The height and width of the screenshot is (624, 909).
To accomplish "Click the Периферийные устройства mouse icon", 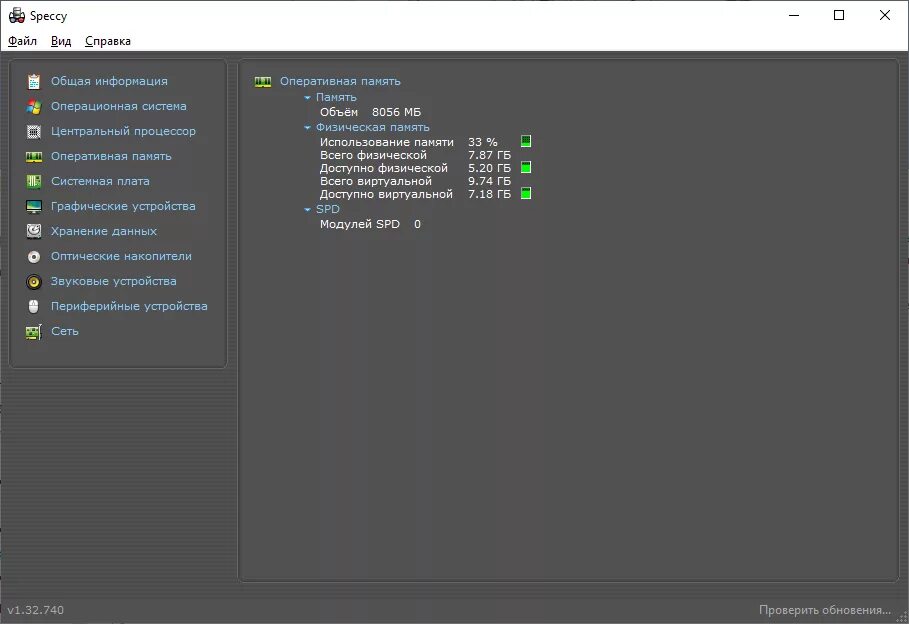I will [34, 307].
